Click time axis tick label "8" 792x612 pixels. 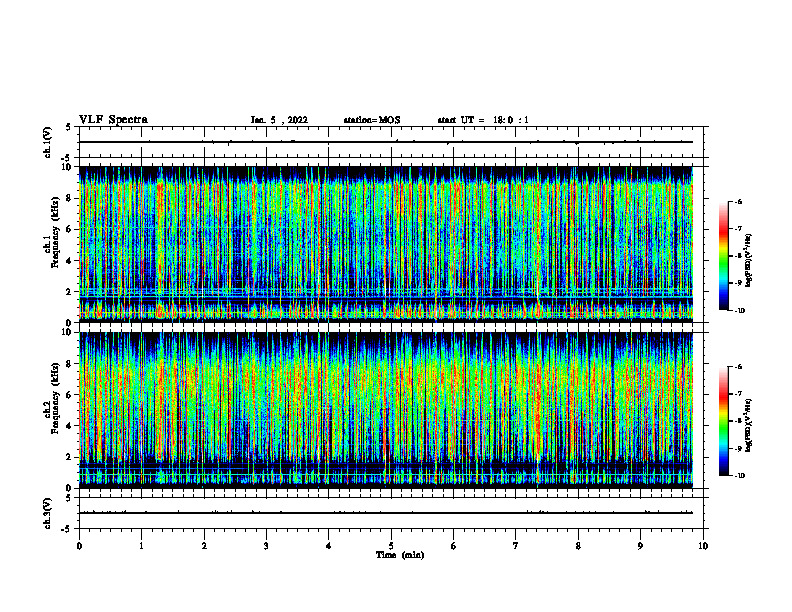point(578,546)
